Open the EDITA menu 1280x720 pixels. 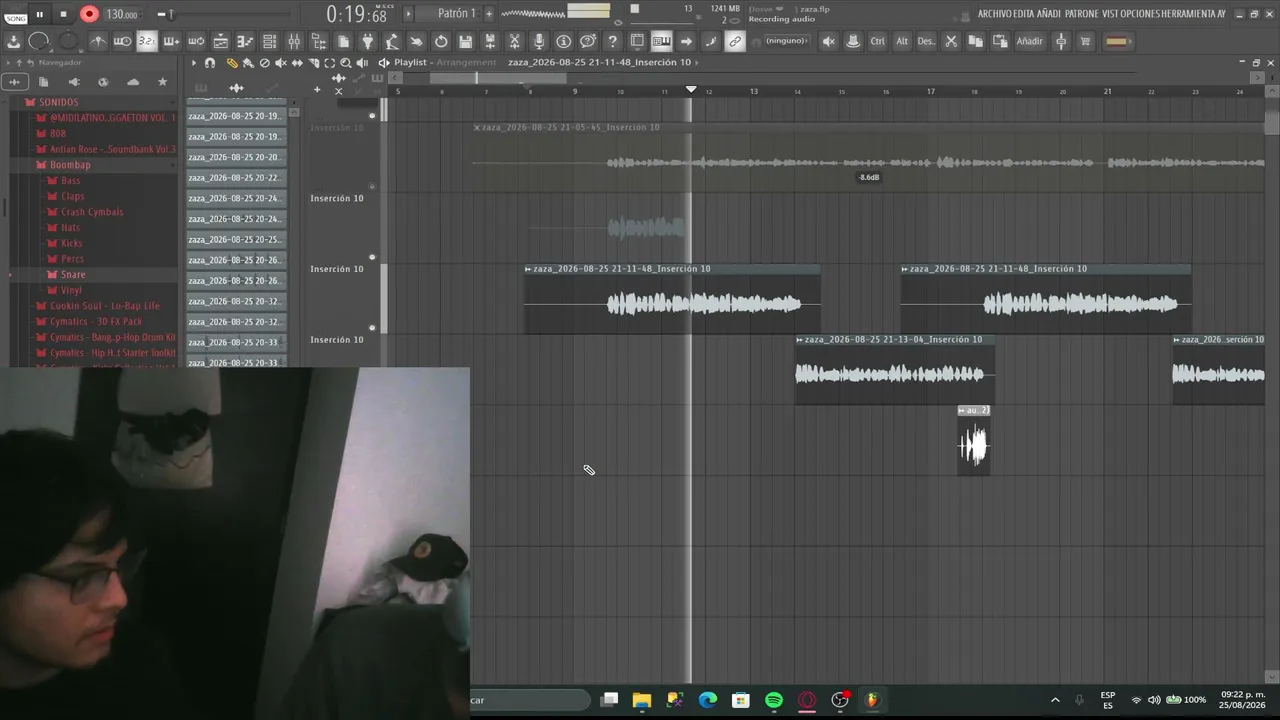(1024, 14)
